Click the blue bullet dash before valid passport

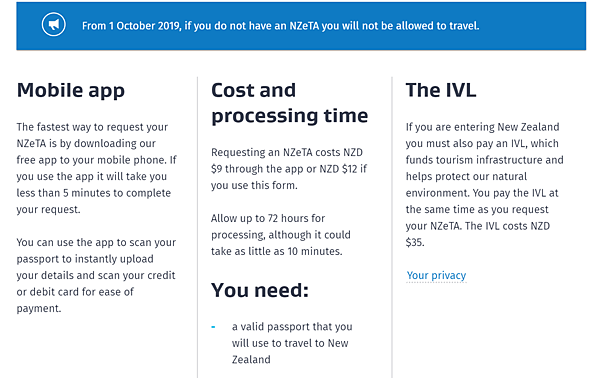click(213, 327)
